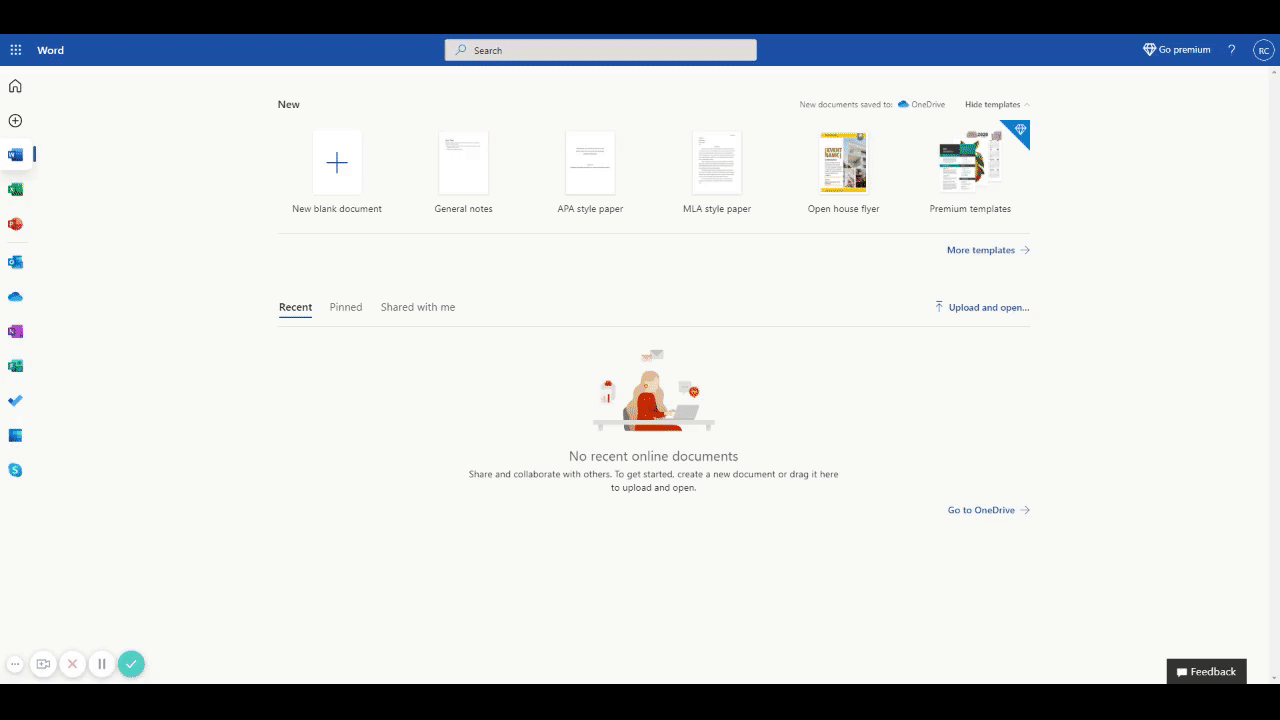This screenshot has width=1280, height=720.
Task: Open the Create new app launcher plus icon
Action: click(15, 120)
